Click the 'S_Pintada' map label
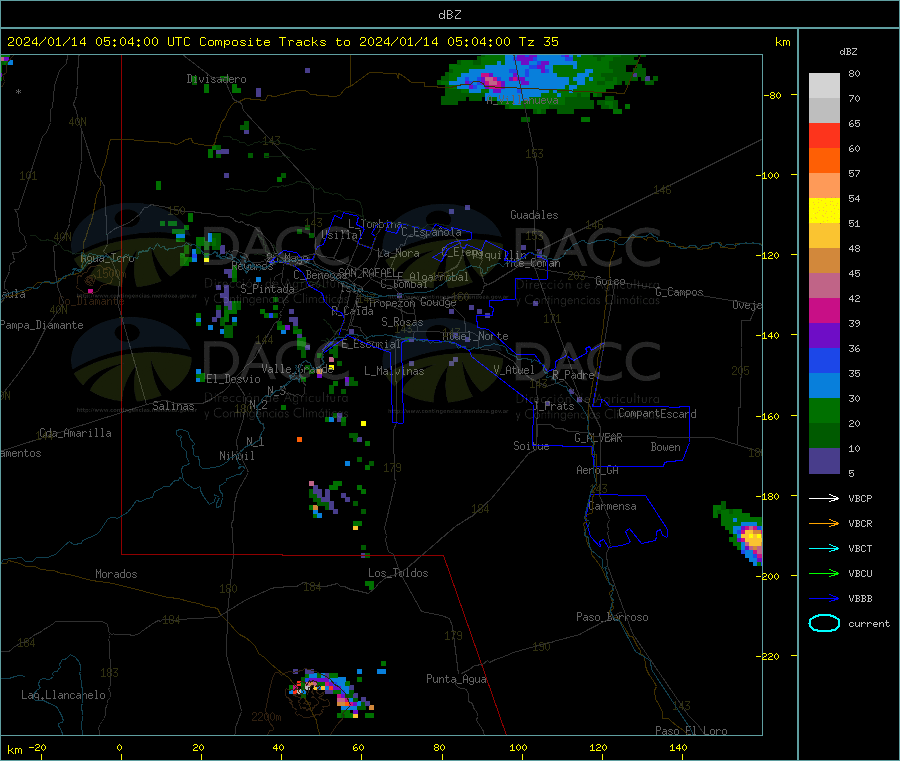Screen dimensions: 900x761 [267, 289]
